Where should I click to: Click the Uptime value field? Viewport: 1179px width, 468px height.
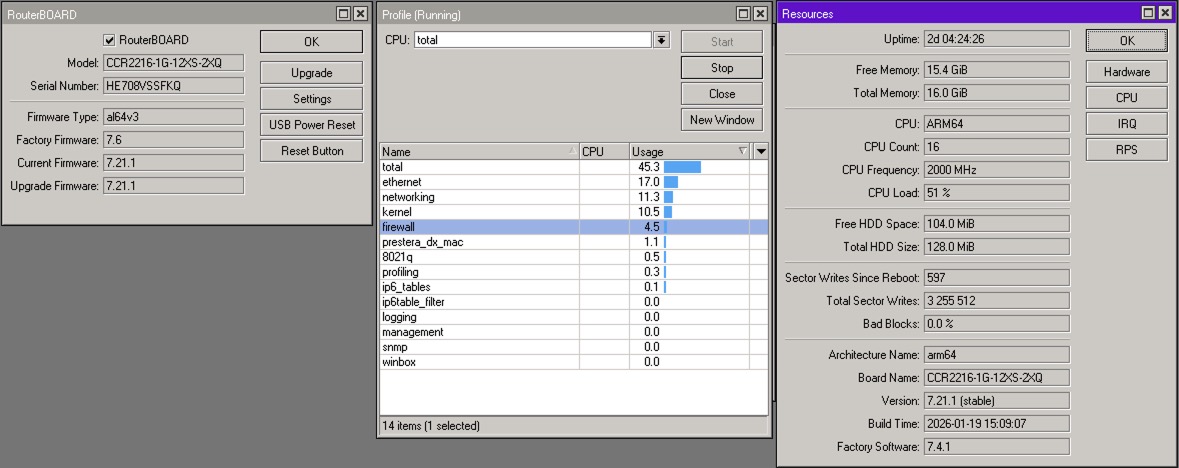(996, 39)
